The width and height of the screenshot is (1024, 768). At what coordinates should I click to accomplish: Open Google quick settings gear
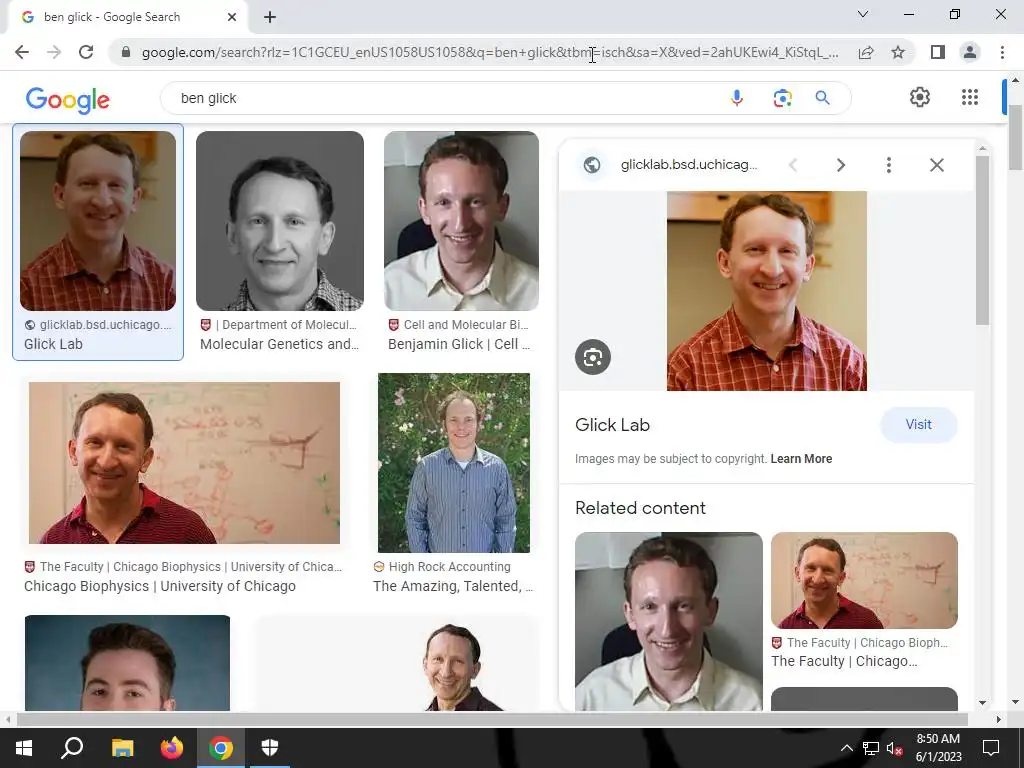pos(920,97)
